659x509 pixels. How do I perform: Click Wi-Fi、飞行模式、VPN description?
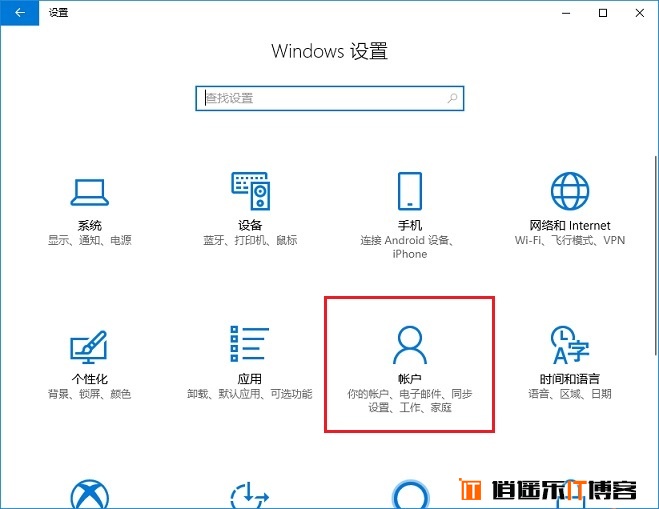click(x=570, y=240)
